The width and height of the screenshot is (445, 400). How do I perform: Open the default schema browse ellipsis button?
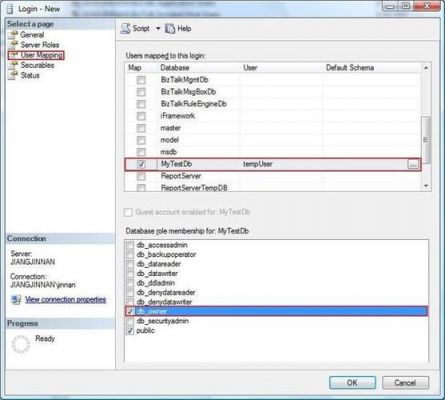413,164
